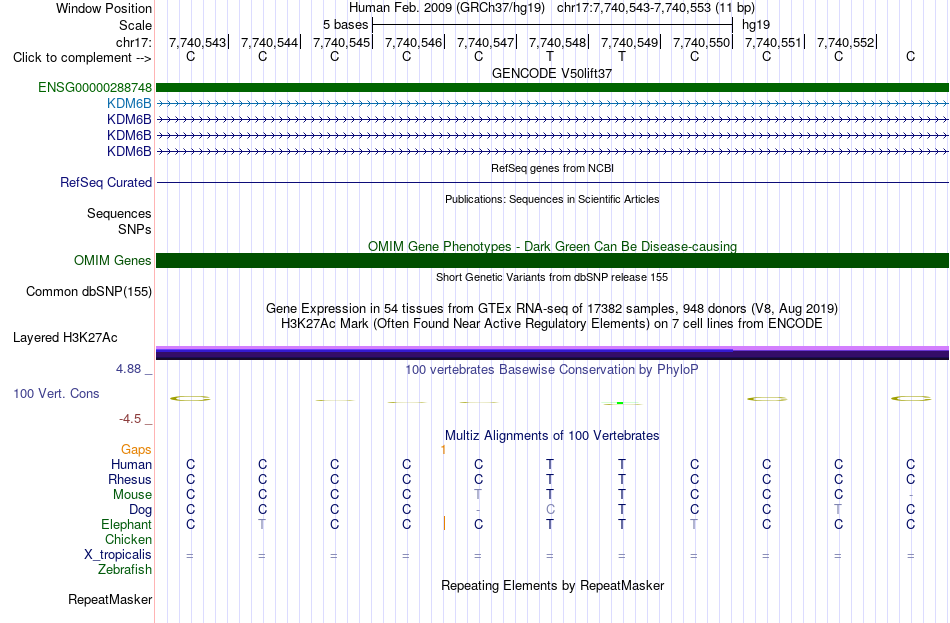Click Publications: Sequences in Scientific Articles title
The width and height of the screenshot is (950, 623).
[x=552, y=199]
